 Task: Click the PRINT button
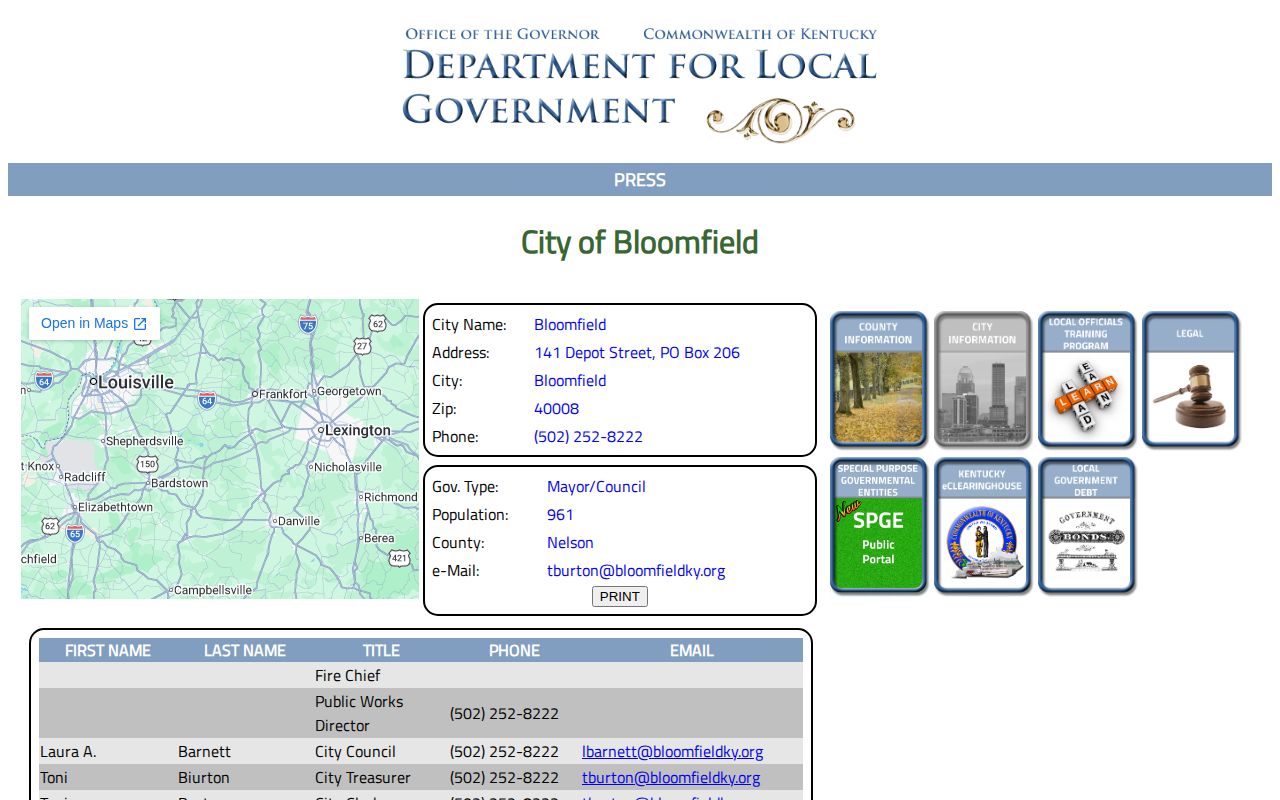(x=620, y=597)
